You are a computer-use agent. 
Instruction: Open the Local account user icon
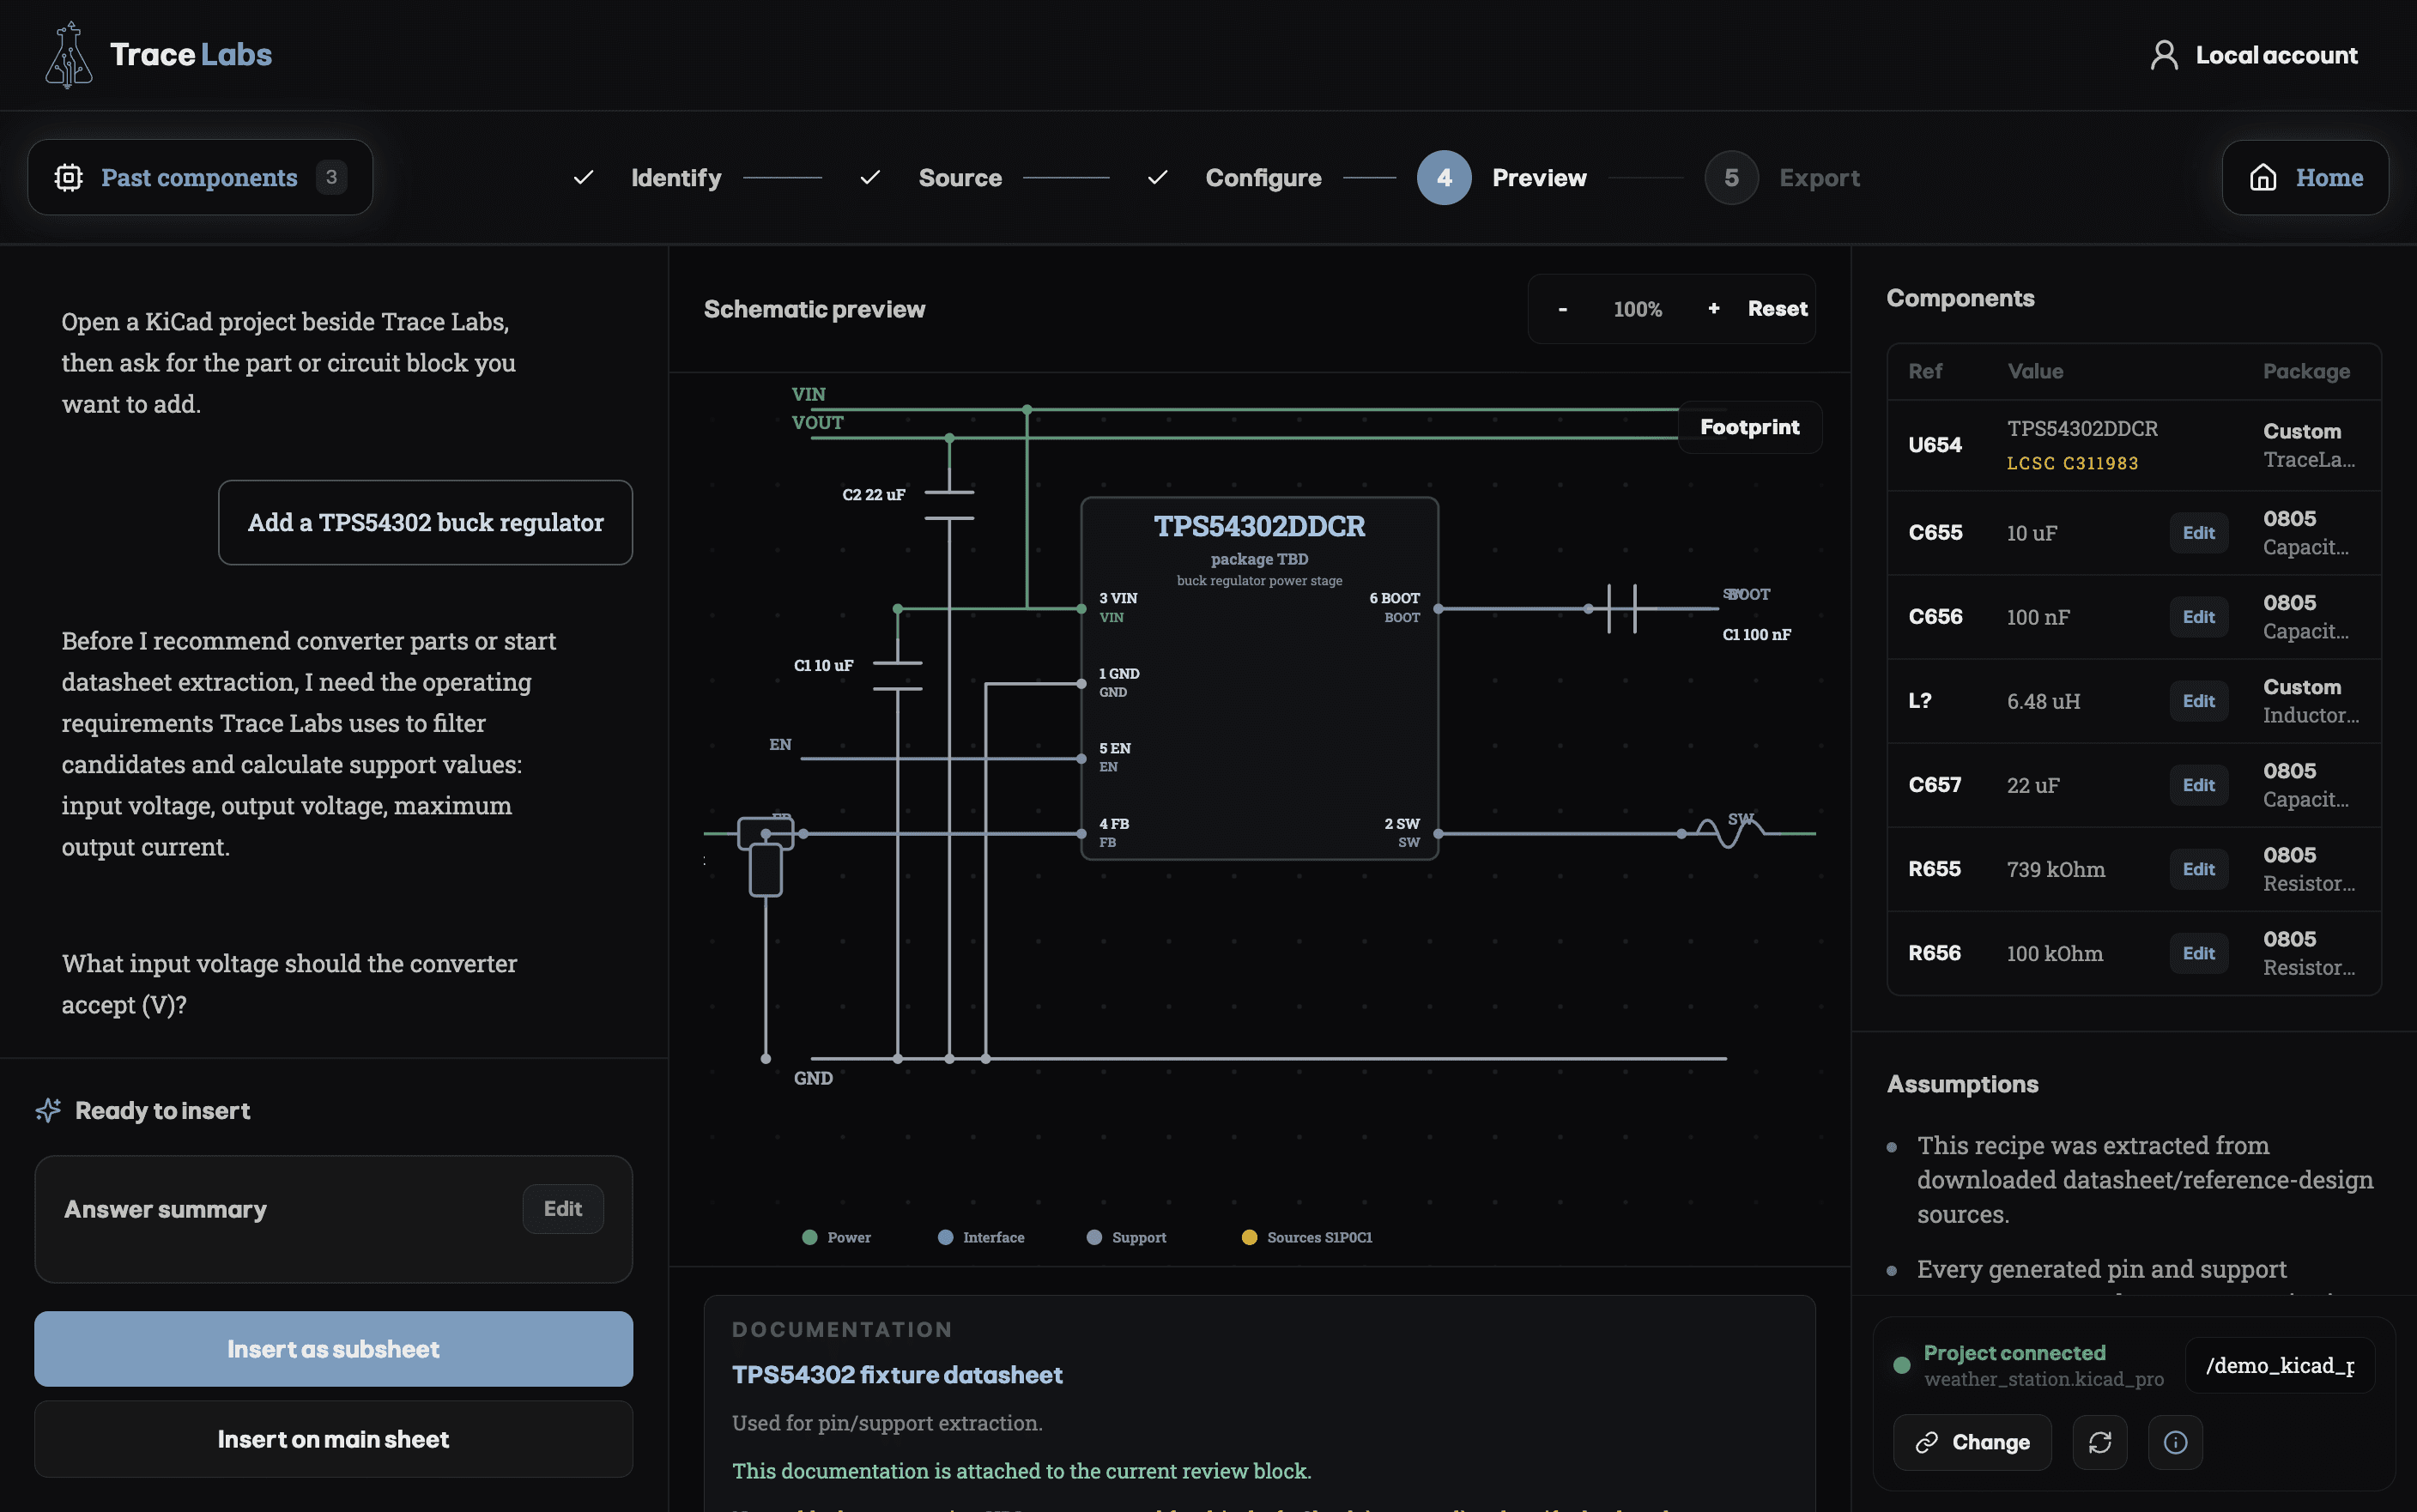coord(2164,55)
